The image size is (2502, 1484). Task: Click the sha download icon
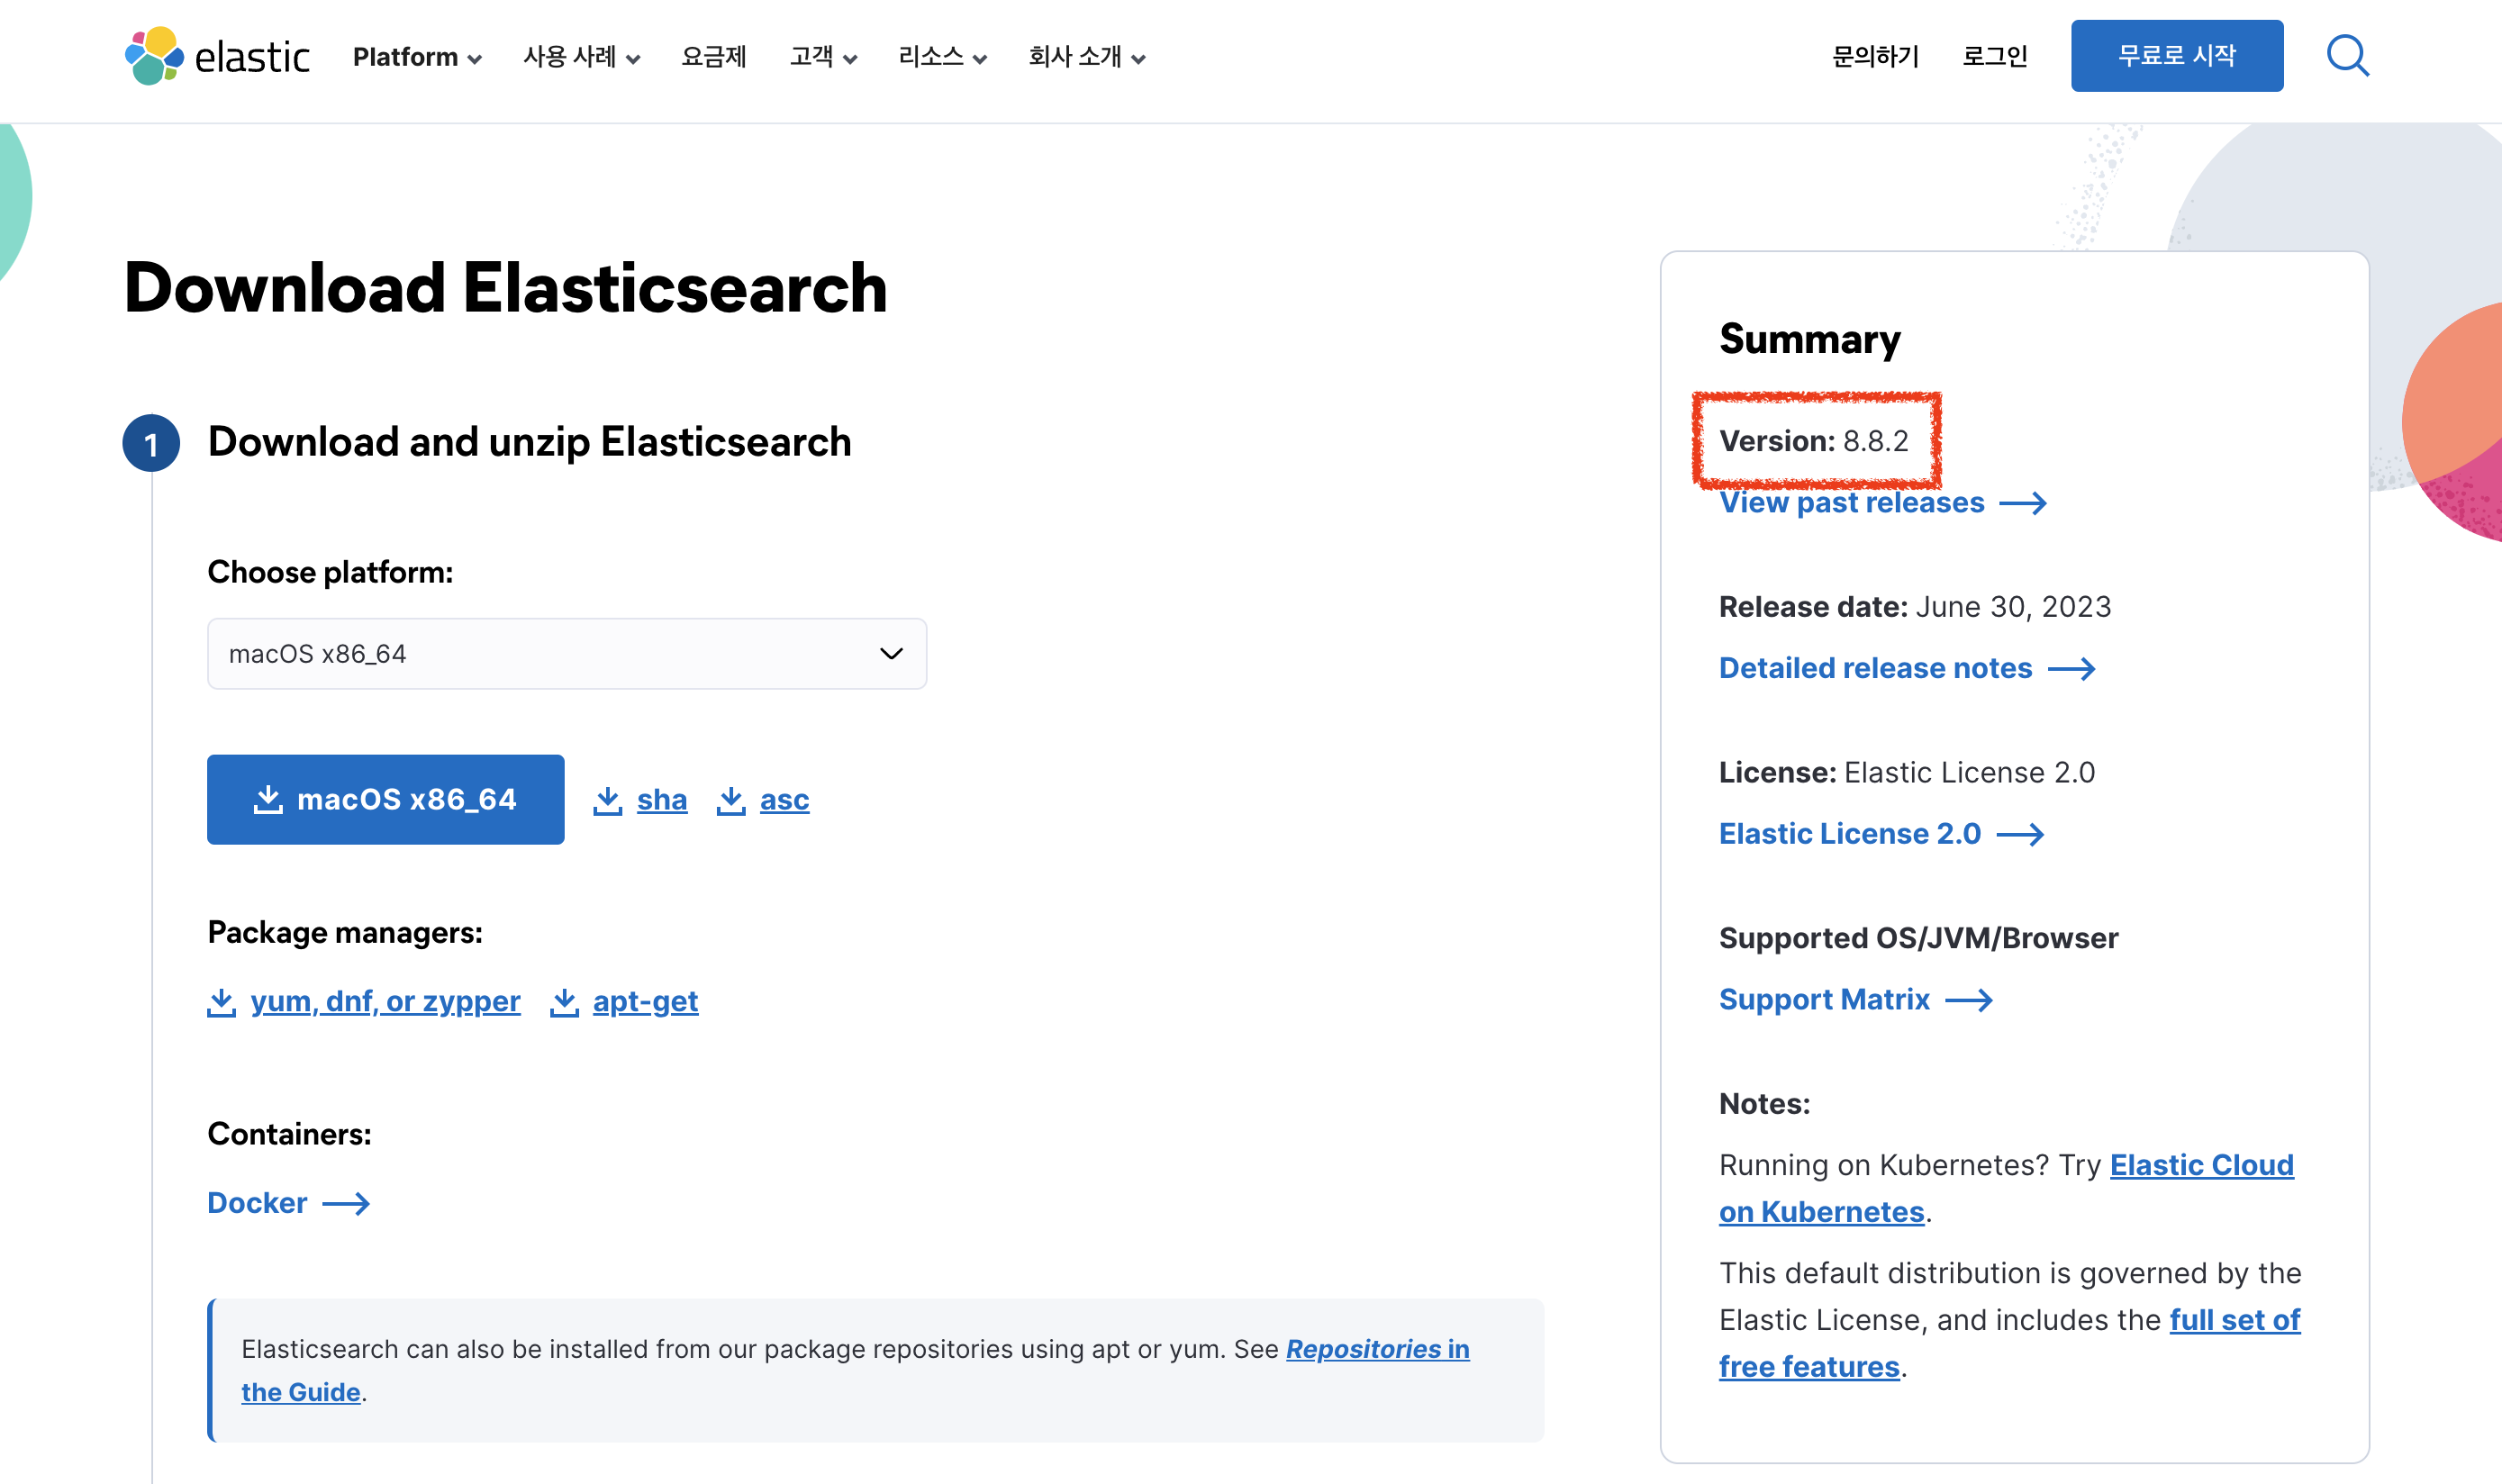pyautogui.click(x=607, y=800)
